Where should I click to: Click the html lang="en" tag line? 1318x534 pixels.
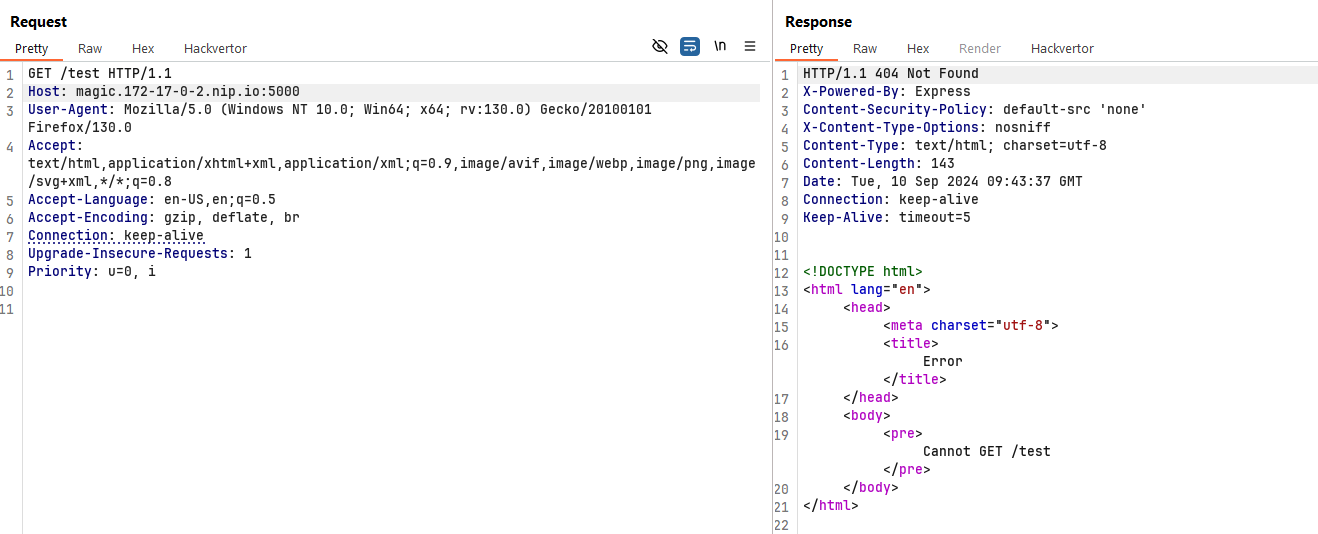(x=867, y=289)
